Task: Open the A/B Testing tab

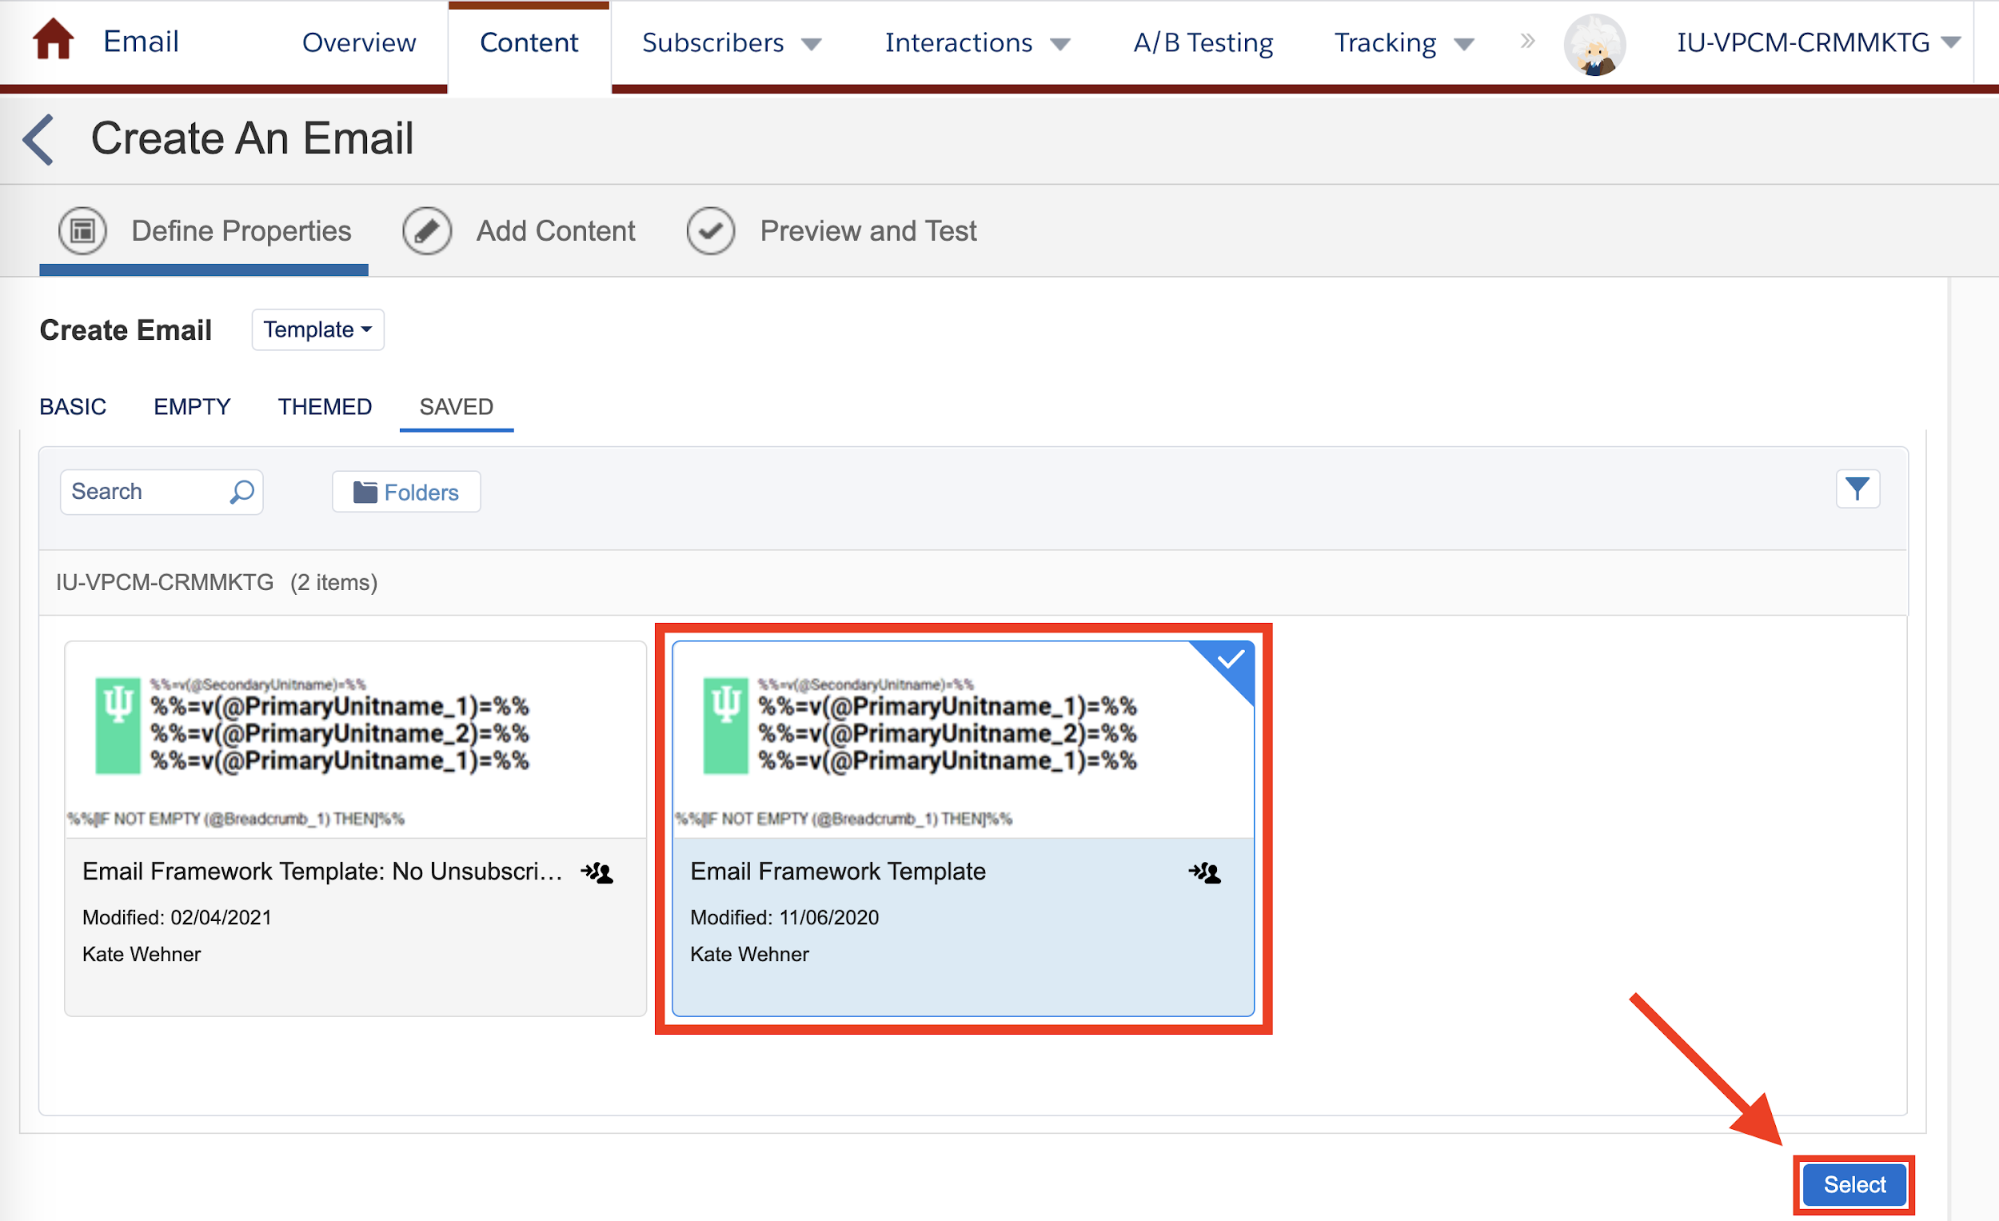Action: (1203, 43)
